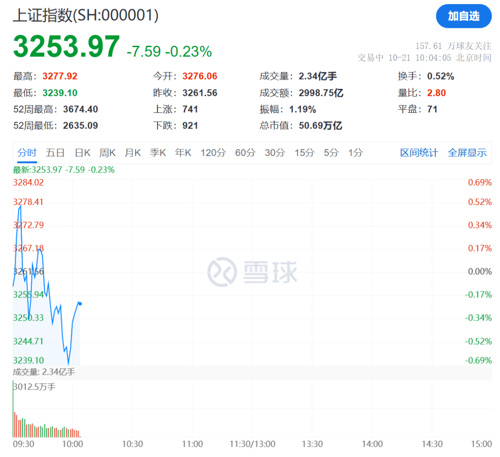Show the 年K chart

pyautogui.click(x=183, y=153)
